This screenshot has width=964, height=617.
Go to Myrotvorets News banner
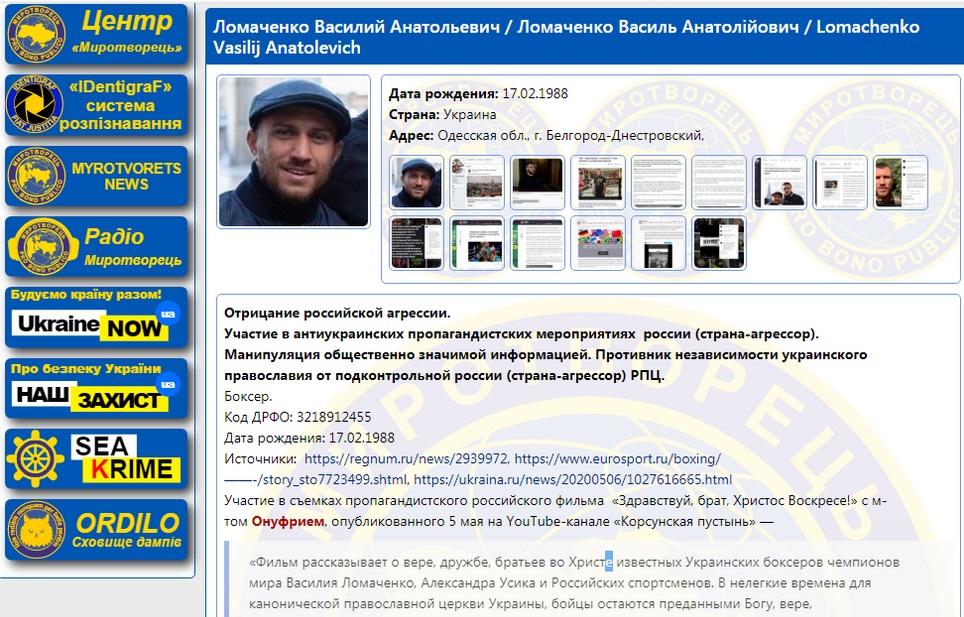tap(96, 176)
